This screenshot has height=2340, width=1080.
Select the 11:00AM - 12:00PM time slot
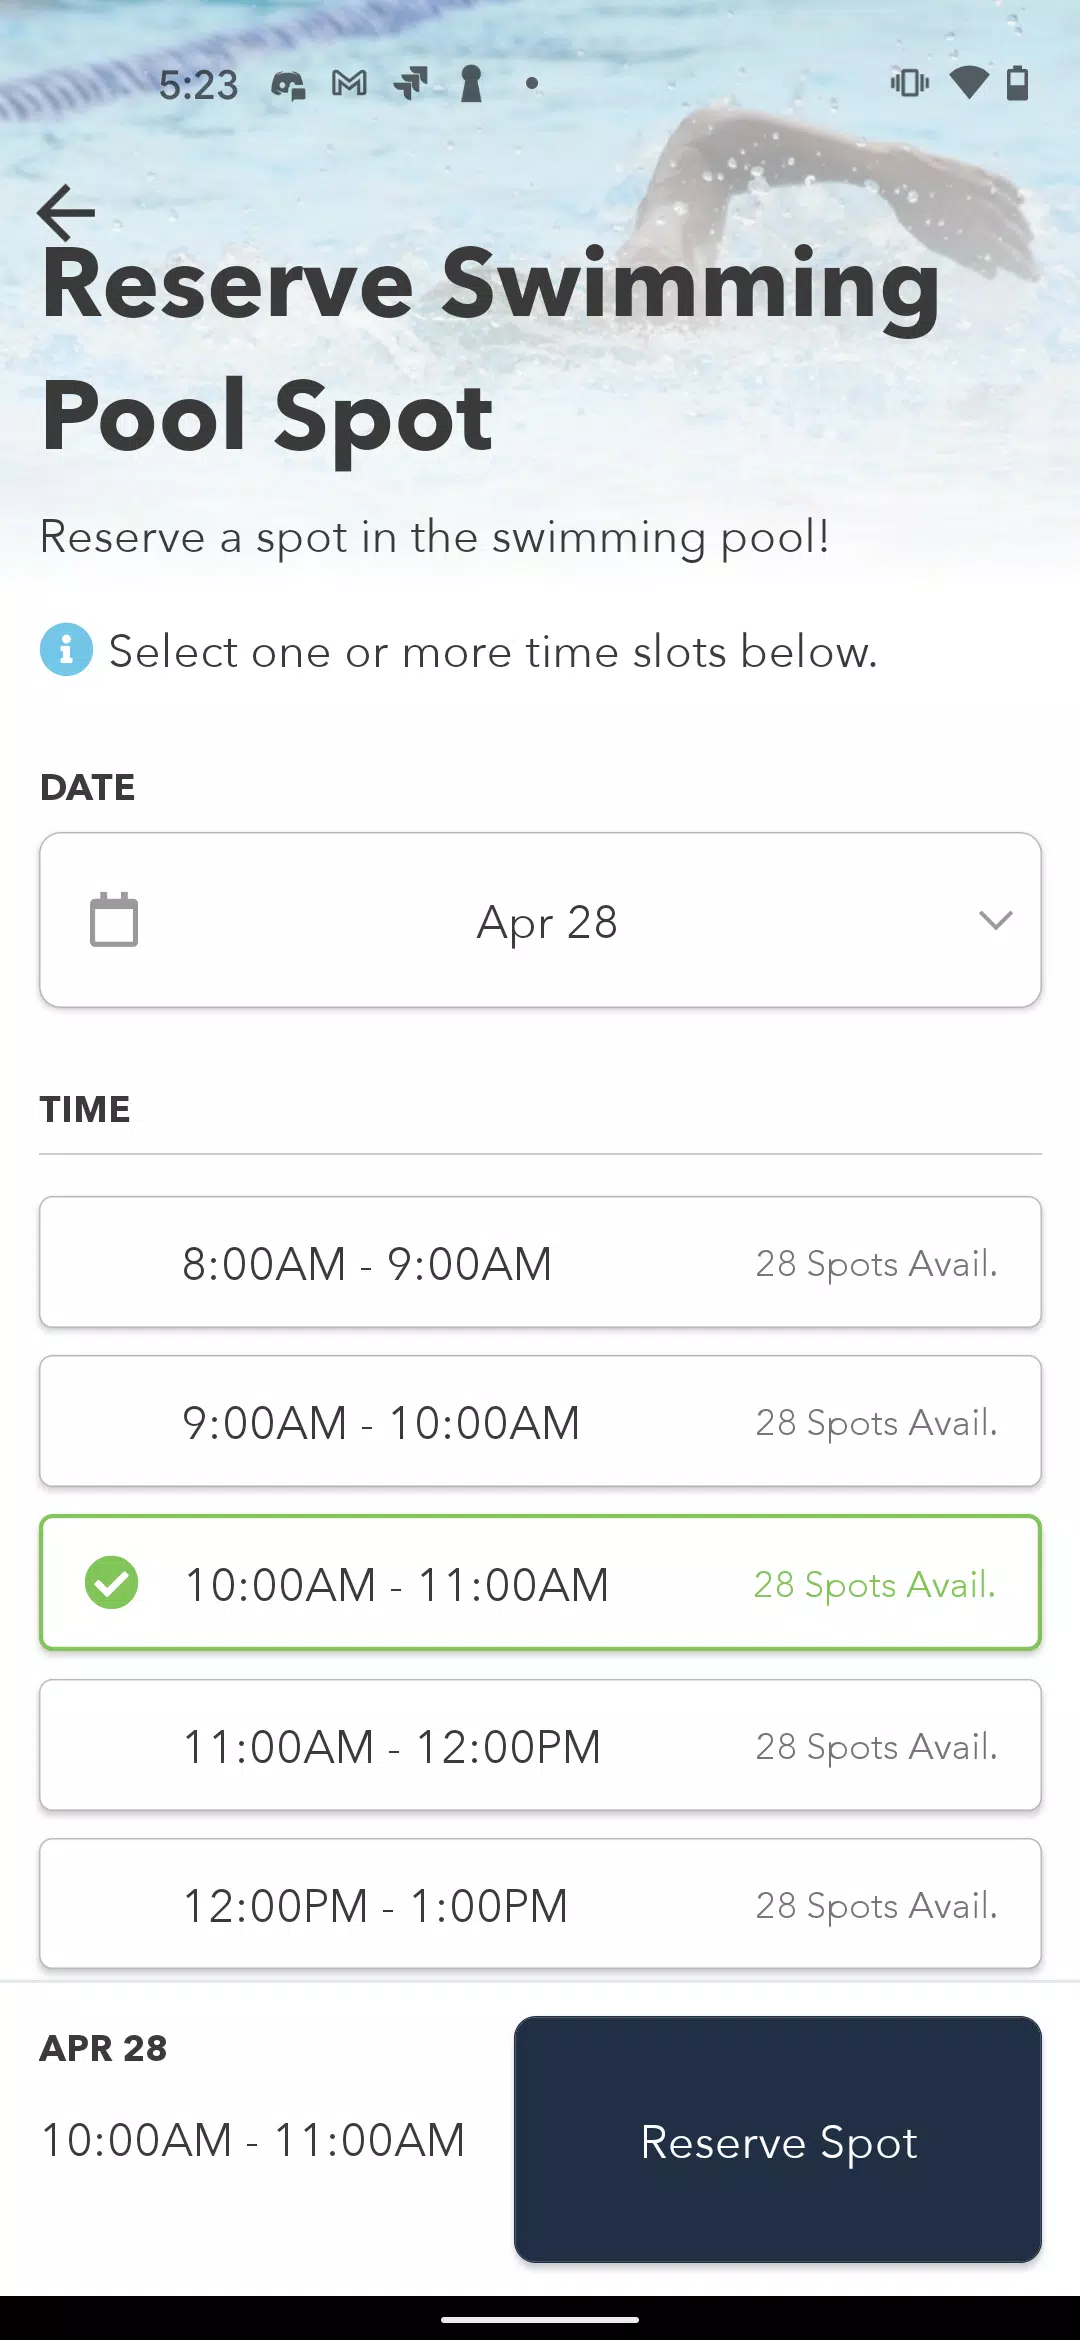click(540, 1745)
